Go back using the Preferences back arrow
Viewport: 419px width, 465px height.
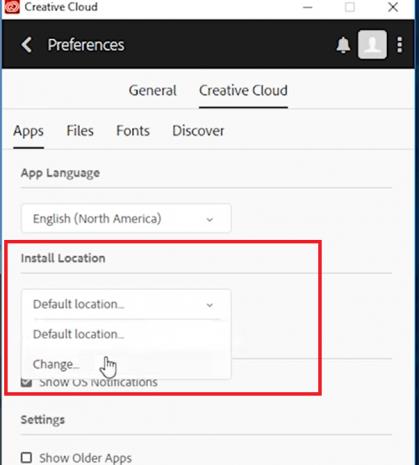point(27,45)
